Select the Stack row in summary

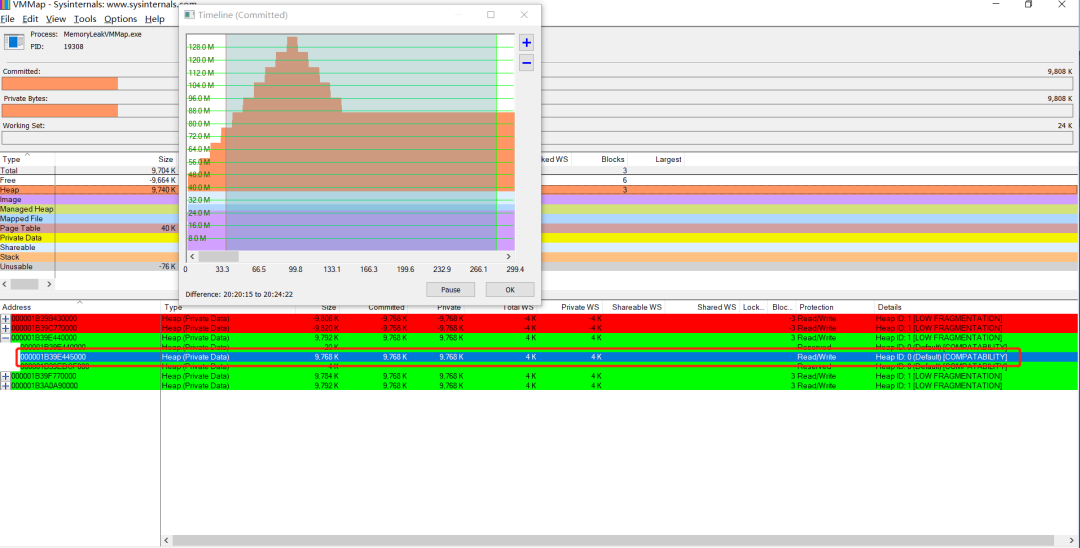[x=539, y=257]
